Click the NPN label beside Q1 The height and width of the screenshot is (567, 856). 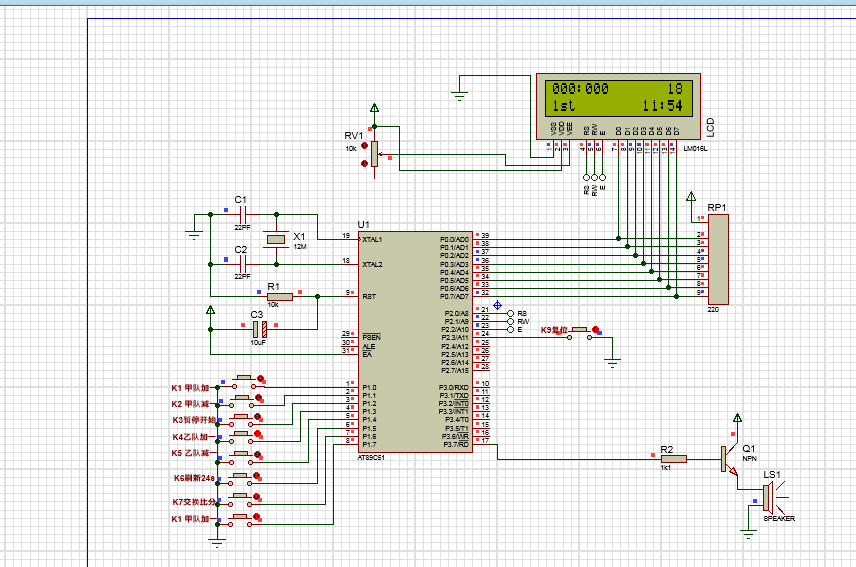coord(750,458)
